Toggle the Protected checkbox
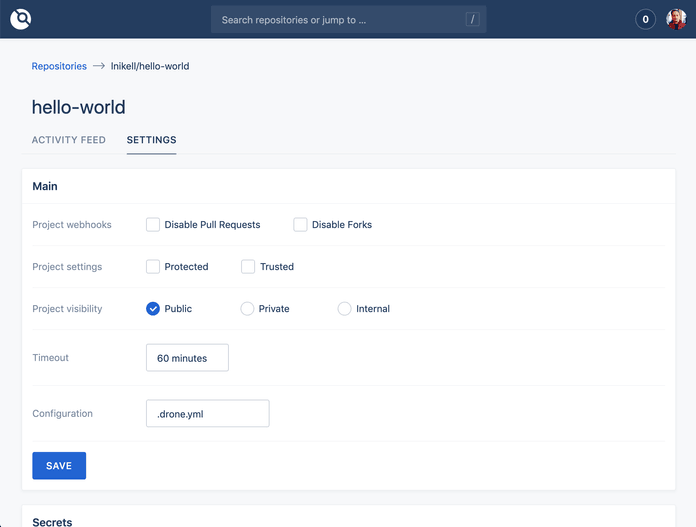 point(153,267)
